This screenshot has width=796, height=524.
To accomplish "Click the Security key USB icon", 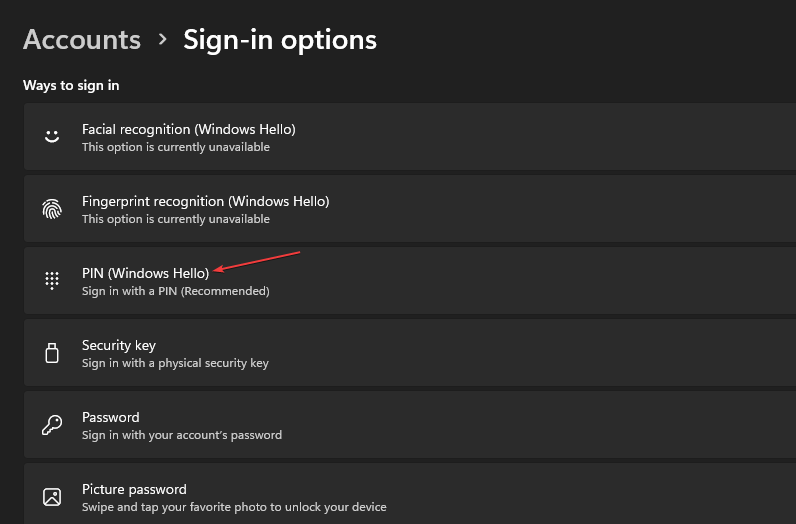I will (52, 353).
